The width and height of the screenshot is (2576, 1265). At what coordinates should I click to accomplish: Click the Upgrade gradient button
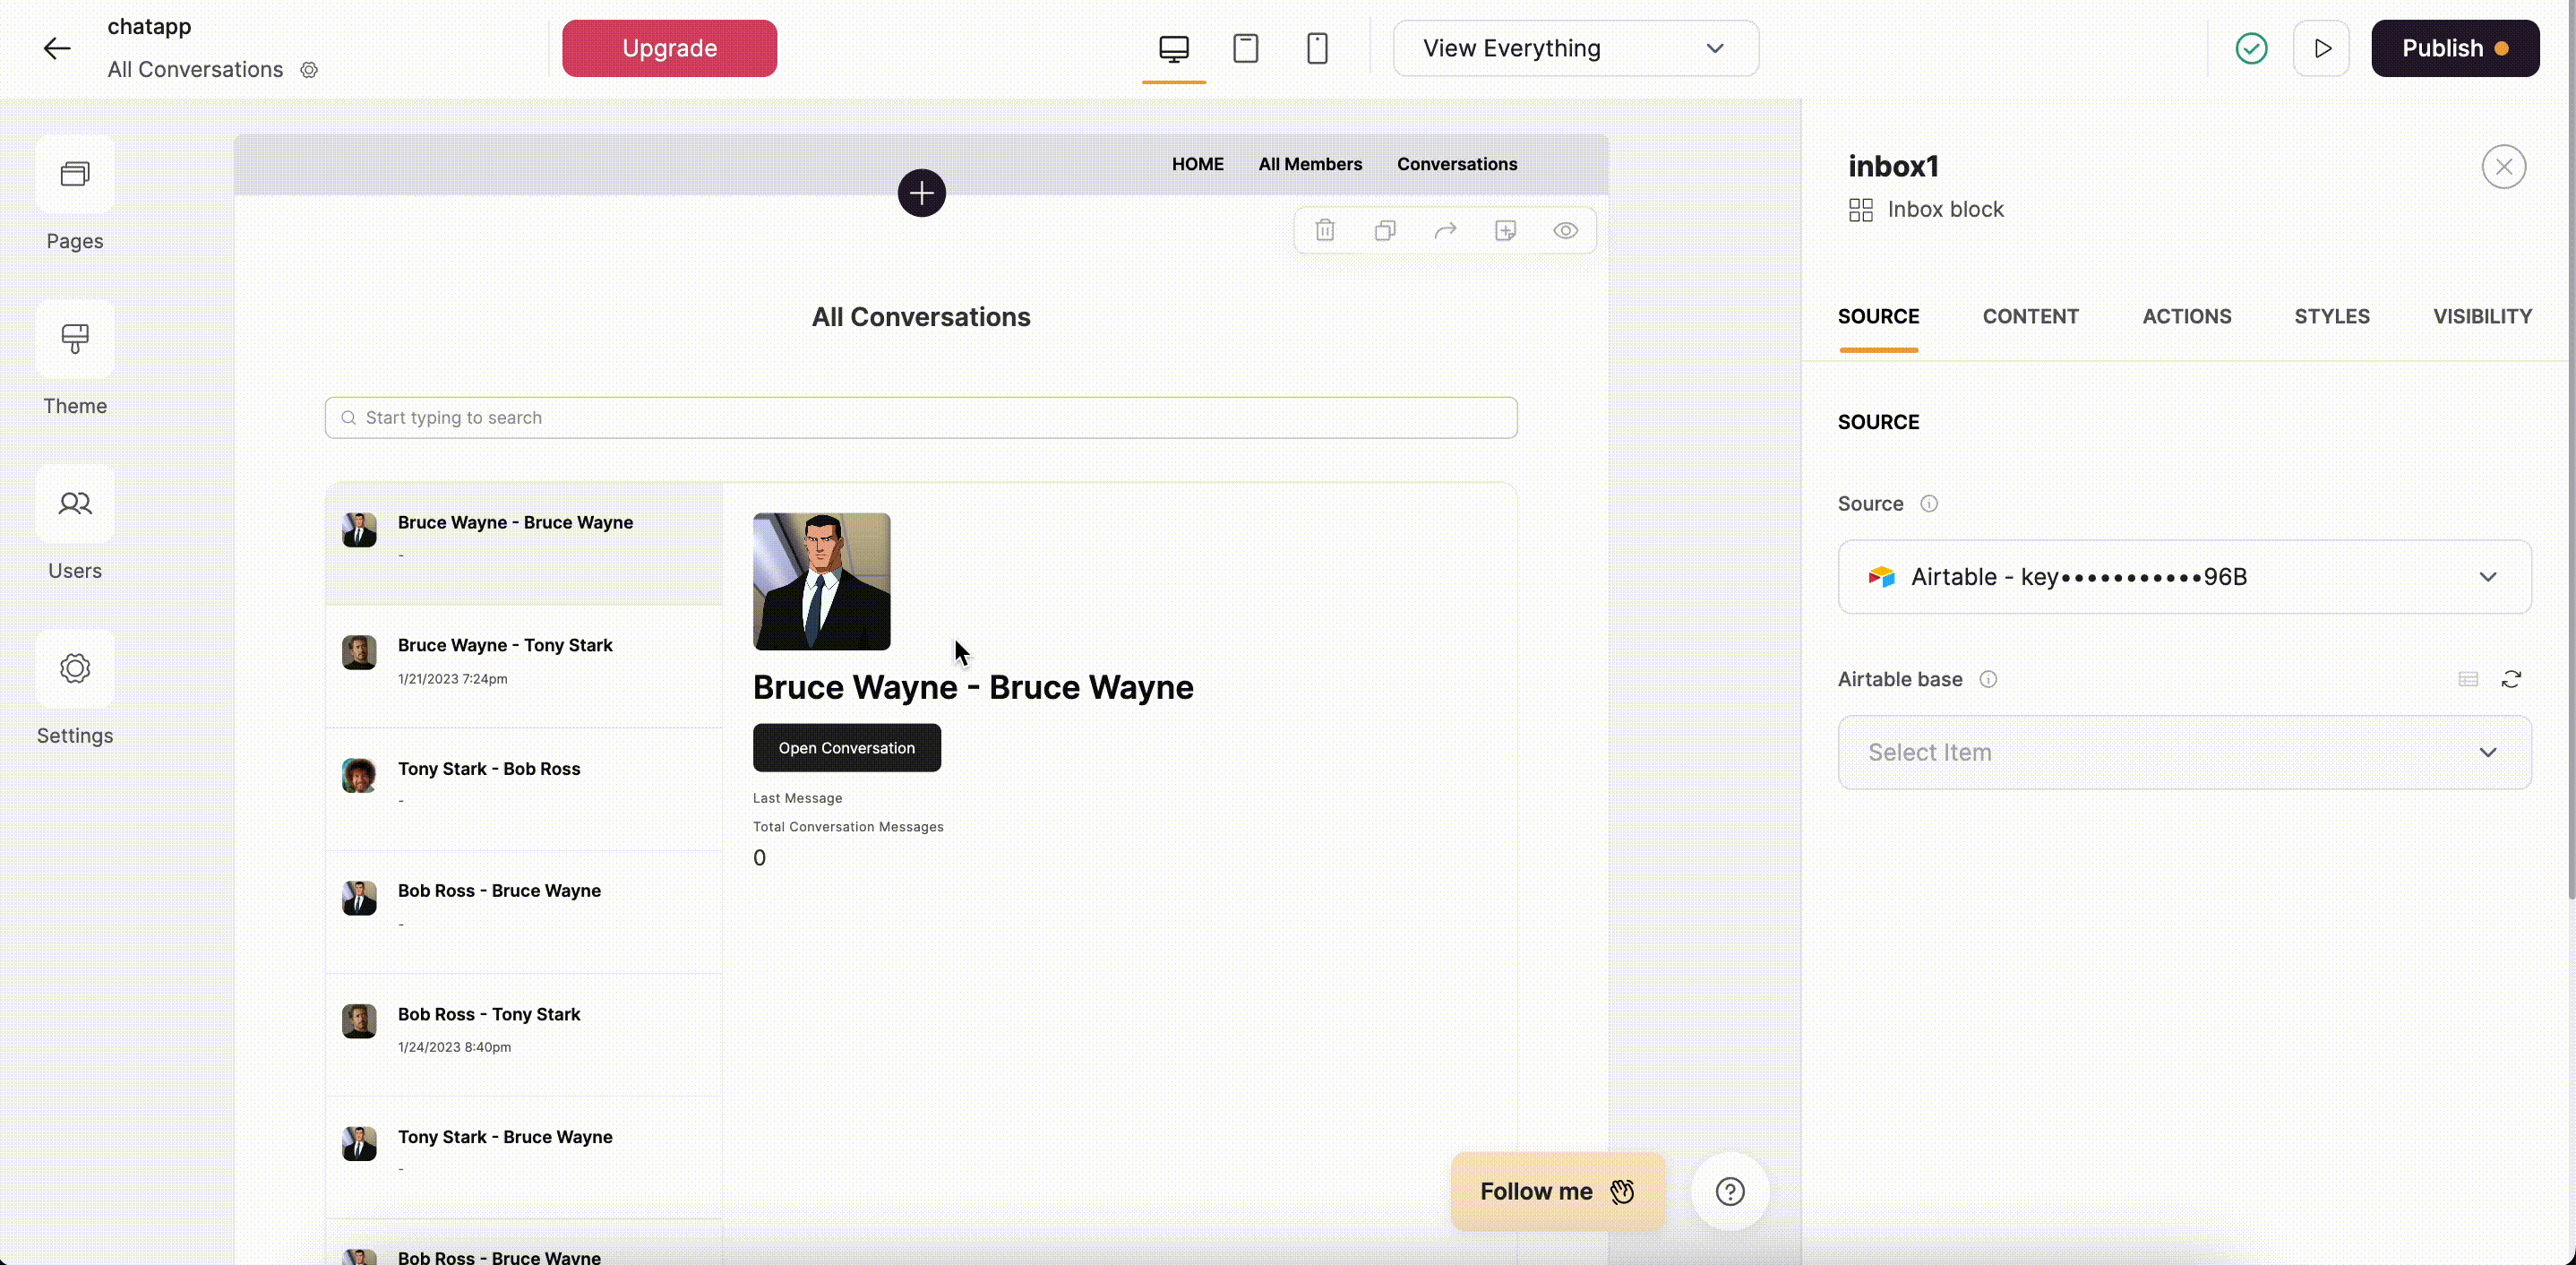[x=668, y=48]
